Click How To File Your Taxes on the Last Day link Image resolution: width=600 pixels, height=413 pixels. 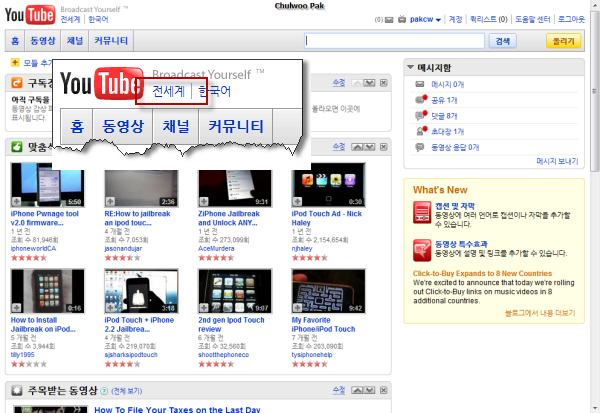(177, 409)
